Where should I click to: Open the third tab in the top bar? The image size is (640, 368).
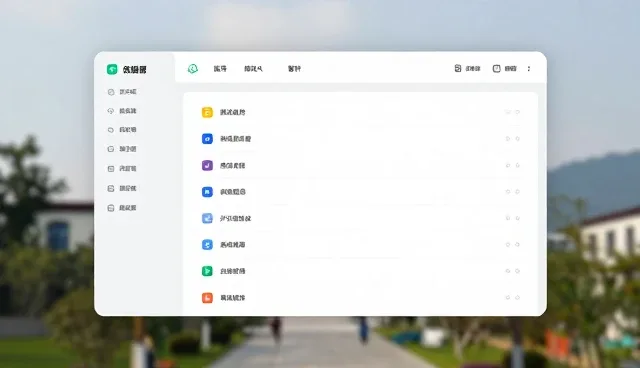pos(294,69)
